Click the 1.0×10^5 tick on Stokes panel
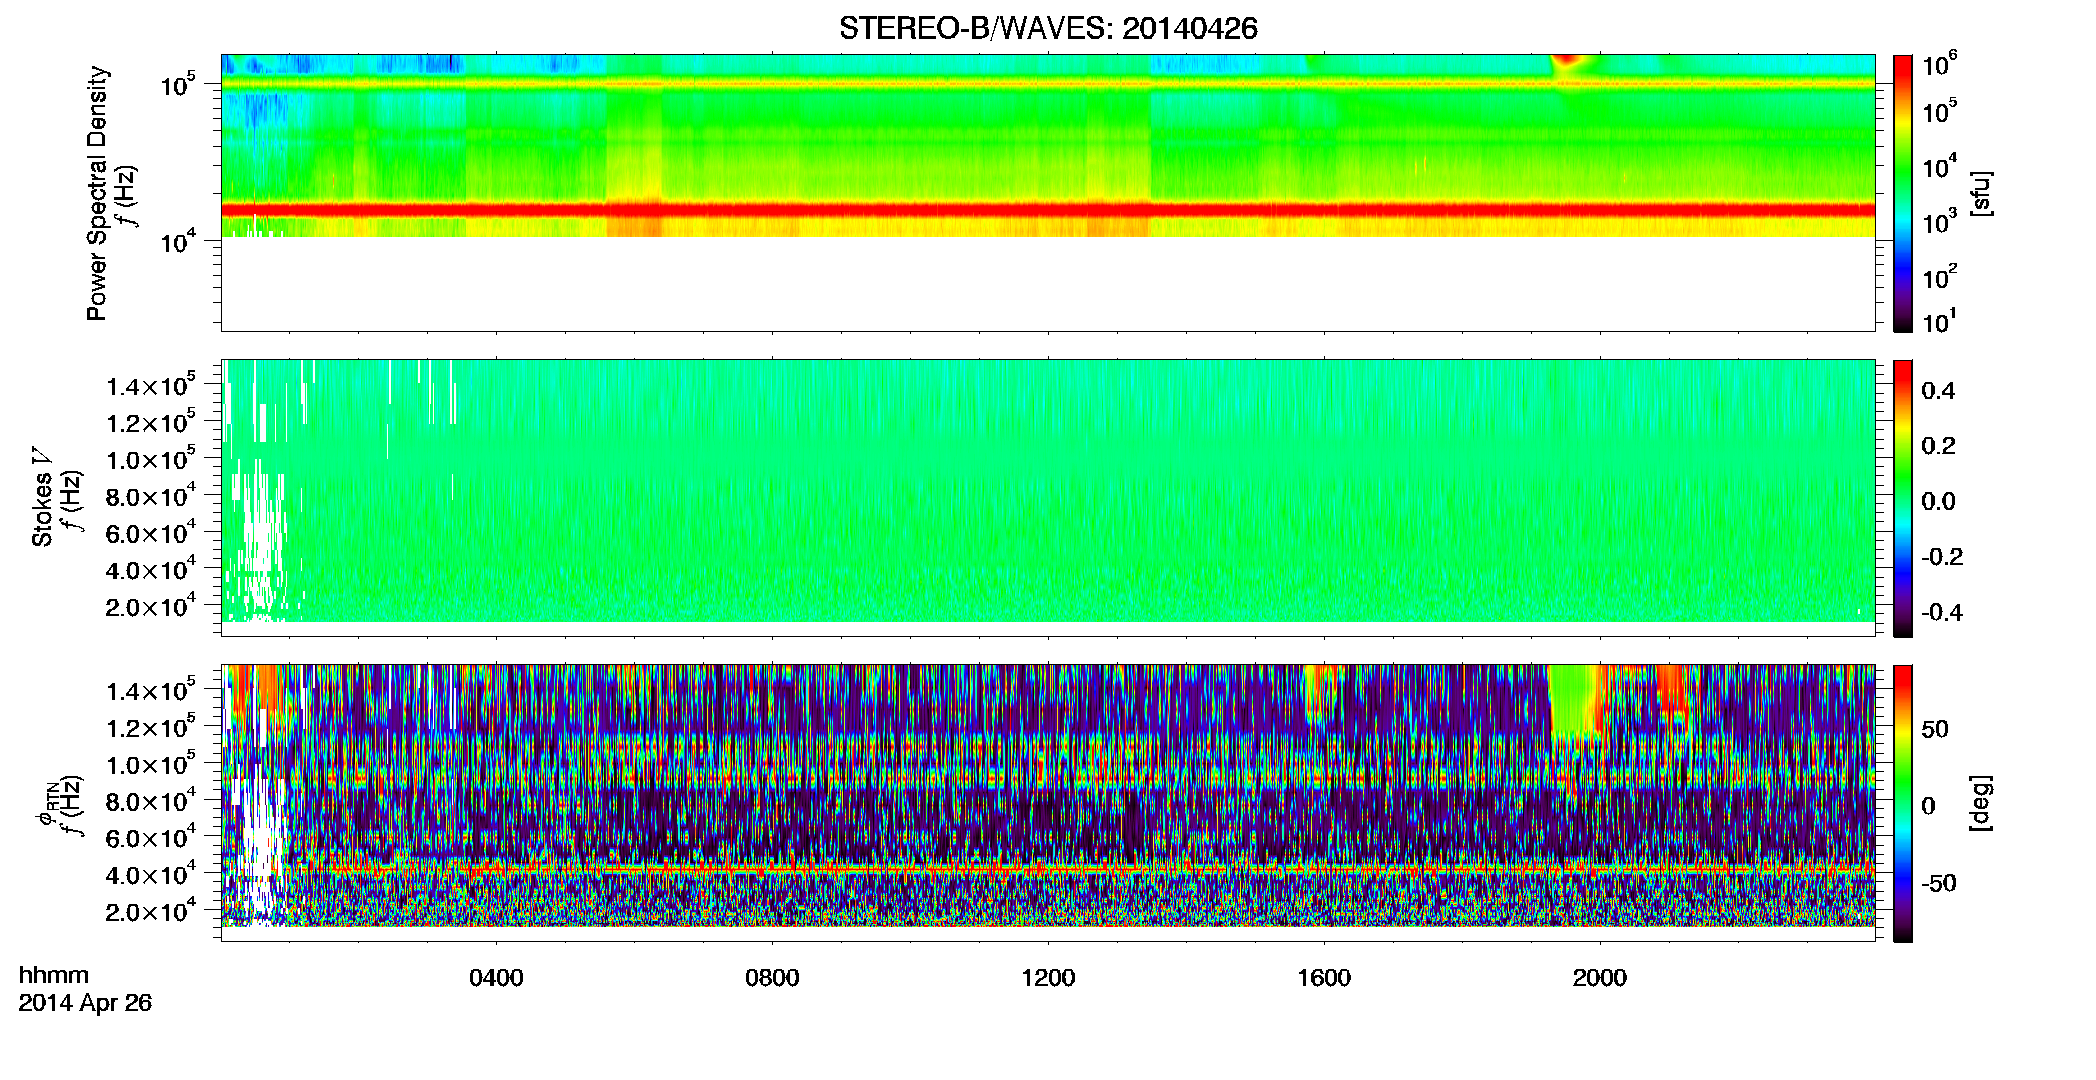2096x1080 pixels. tap(151, 460)
